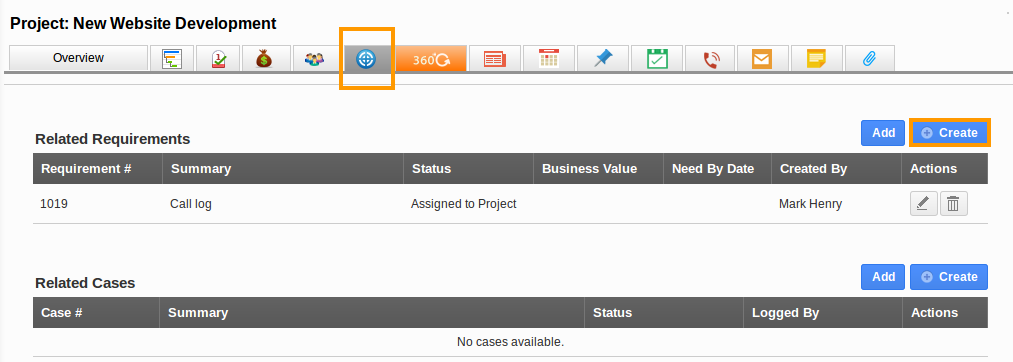The image size is (1013, 362).
Task: Select the blue target requirements tab
Action: [366, 59]
